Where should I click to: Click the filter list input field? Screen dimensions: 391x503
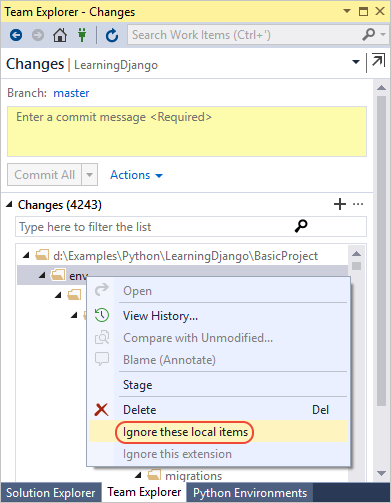pyautogui.click(x=191, y=227)
